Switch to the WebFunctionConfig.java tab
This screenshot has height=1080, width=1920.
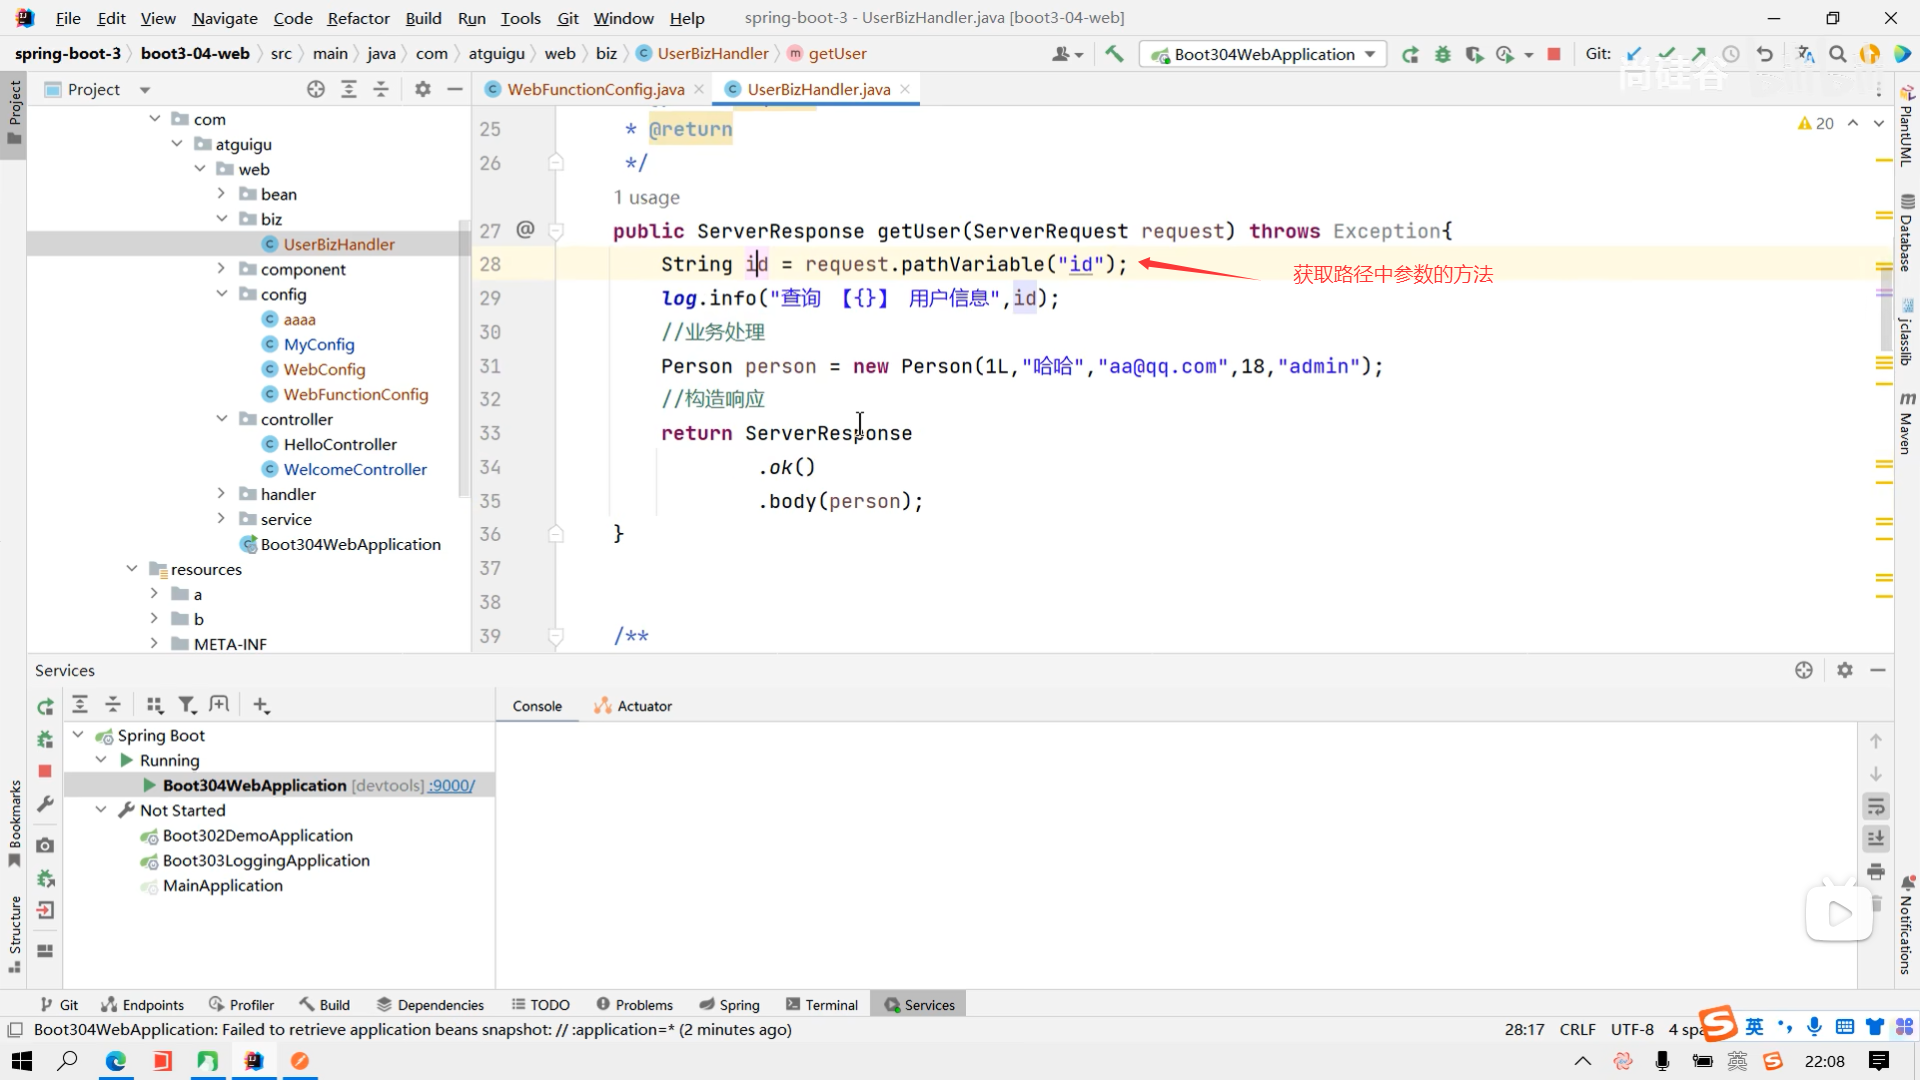click(x=595, y=89)
